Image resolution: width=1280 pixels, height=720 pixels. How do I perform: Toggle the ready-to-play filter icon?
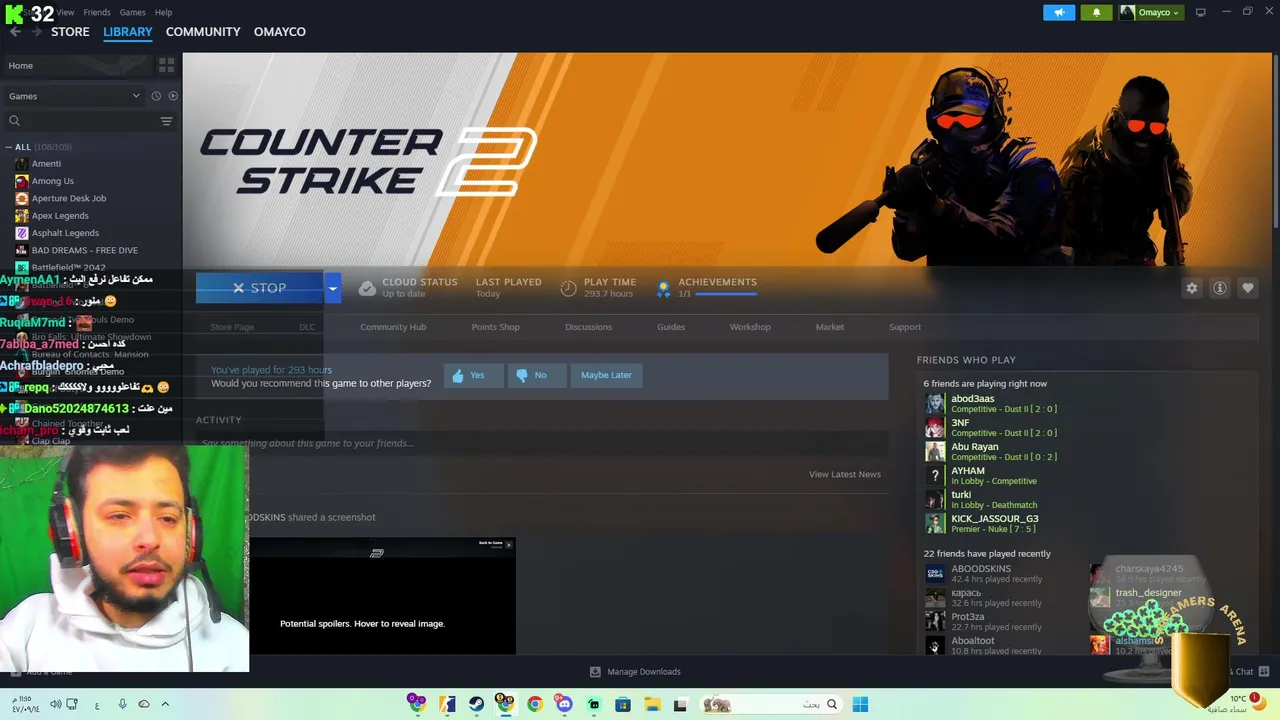coord(173,96)
